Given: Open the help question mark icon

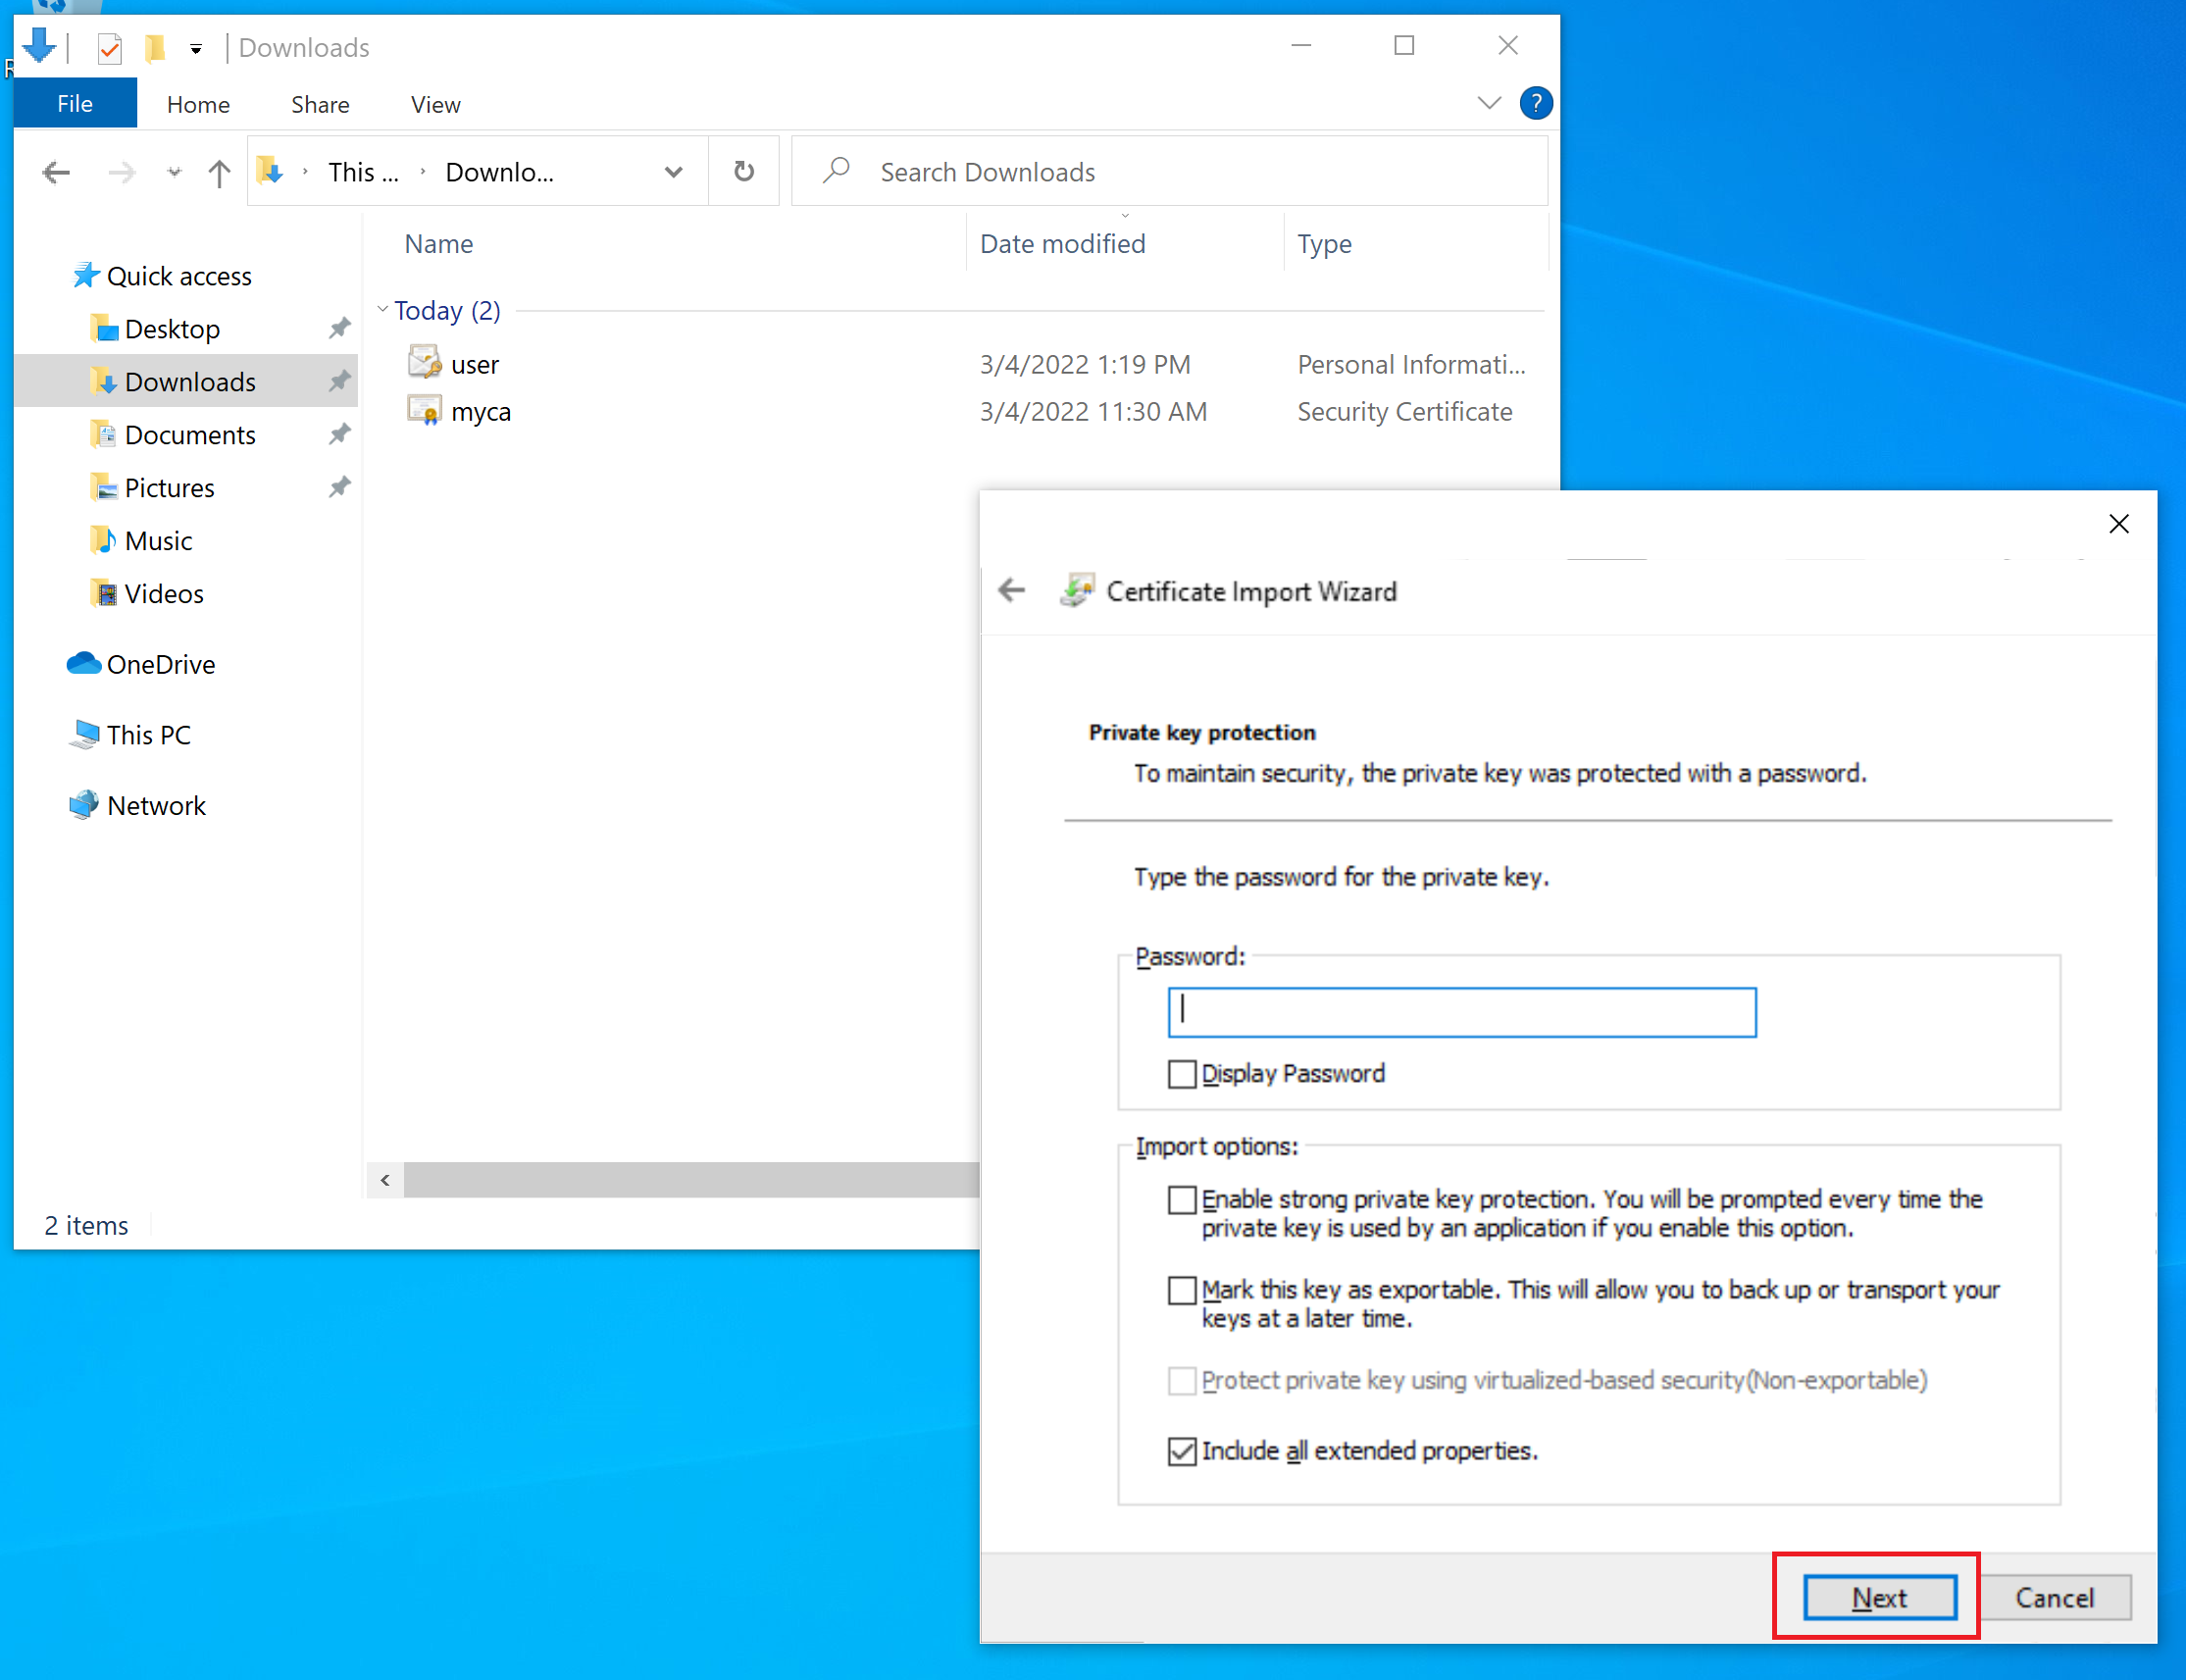Looking at the screenshot, I should click(1535, 103).
